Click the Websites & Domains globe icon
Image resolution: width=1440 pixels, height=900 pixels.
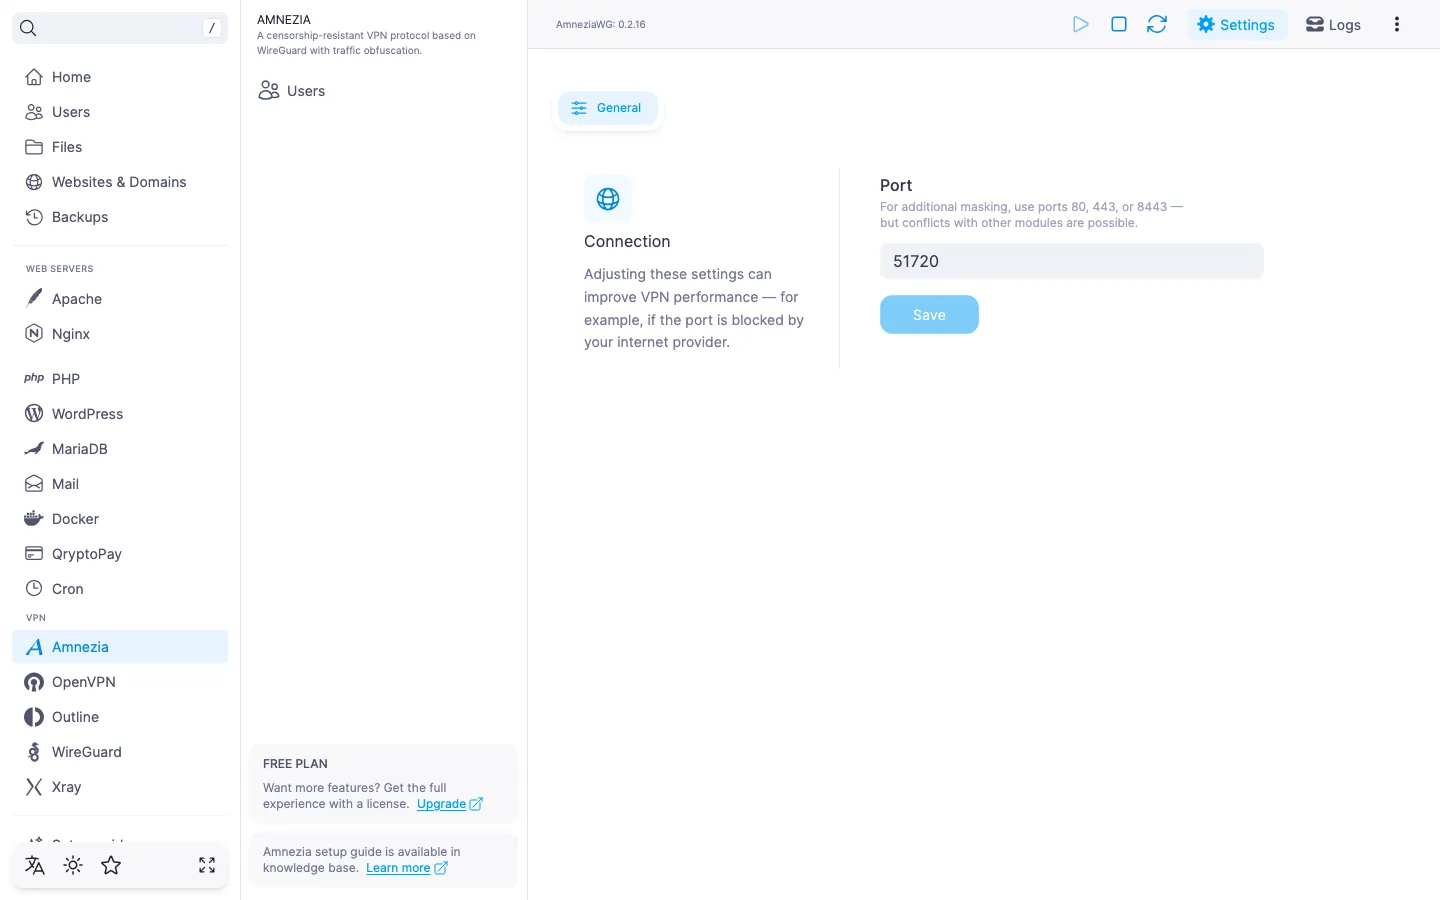click(x=34, y=182)
